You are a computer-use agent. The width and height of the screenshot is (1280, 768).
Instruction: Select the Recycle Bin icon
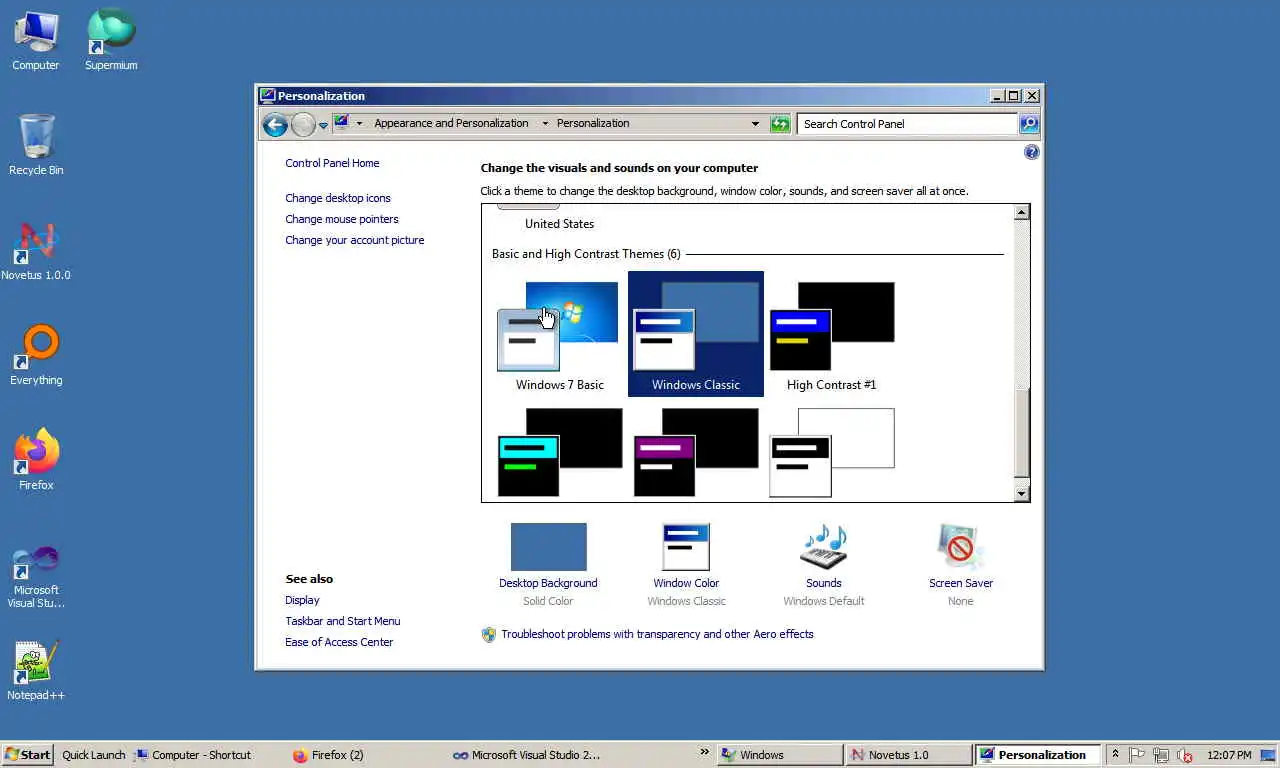point(36,145)
